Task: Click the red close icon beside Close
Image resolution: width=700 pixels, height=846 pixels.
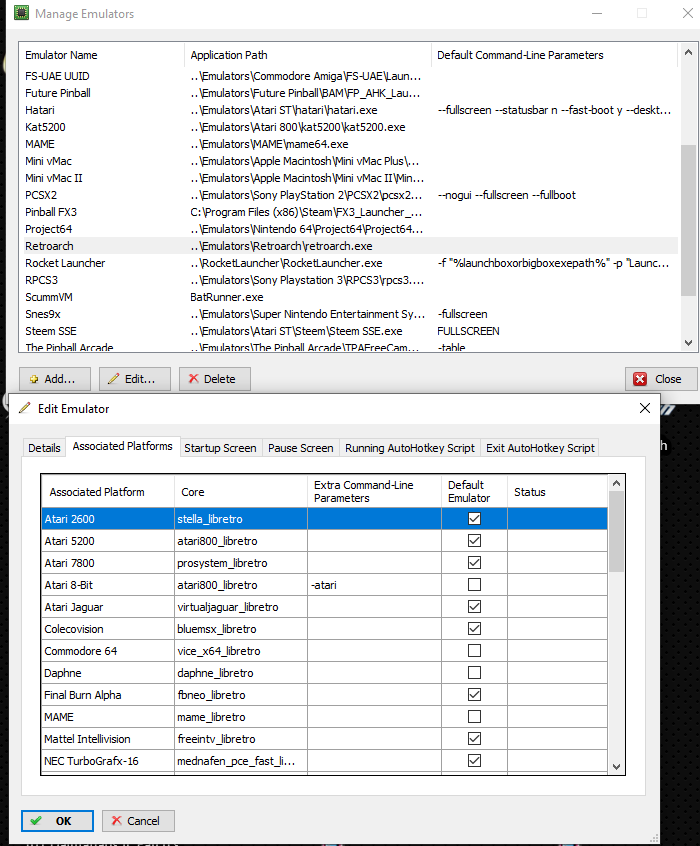Action: [640, 379]
